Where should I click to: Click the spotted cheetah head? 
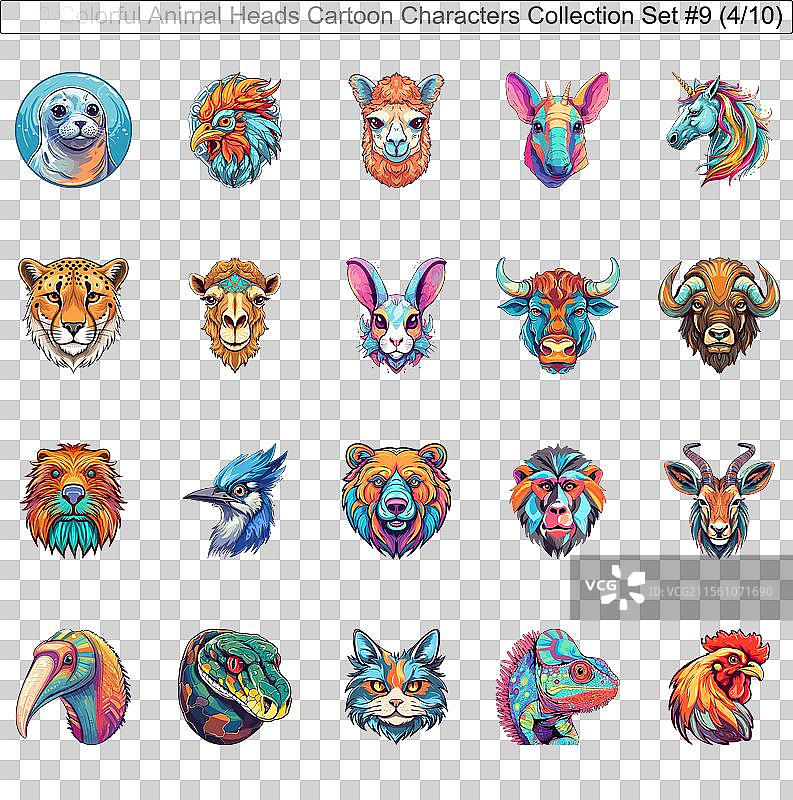tap(73, 311)
